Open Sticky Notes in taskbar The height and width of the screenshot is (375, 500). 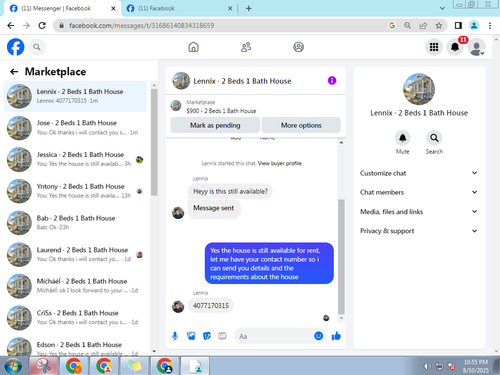135,366
